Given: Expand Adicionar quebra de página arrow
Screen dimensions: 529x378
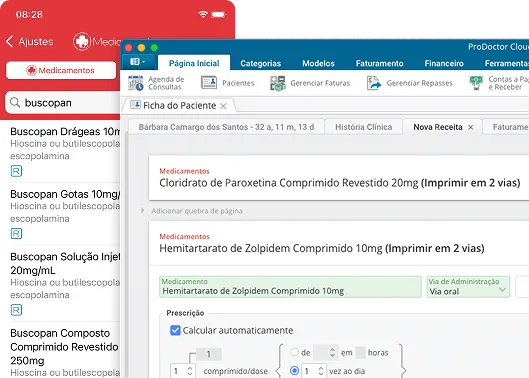Looking at the screenshot, I should coord(142,211).
